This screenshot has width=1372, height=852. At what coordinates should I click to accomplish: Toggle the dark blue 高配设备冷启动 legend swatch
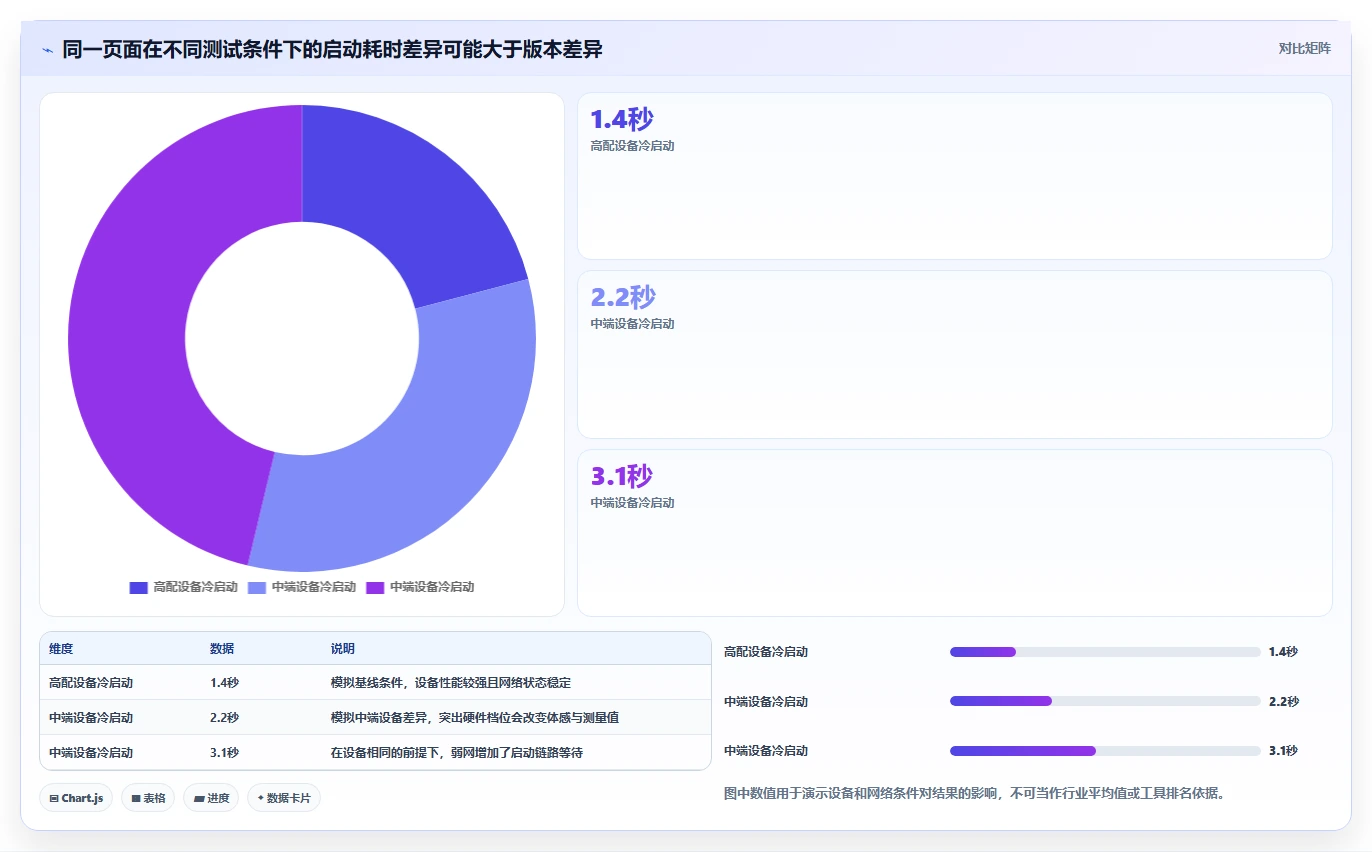pyautogui.click(x=138, y=587)
